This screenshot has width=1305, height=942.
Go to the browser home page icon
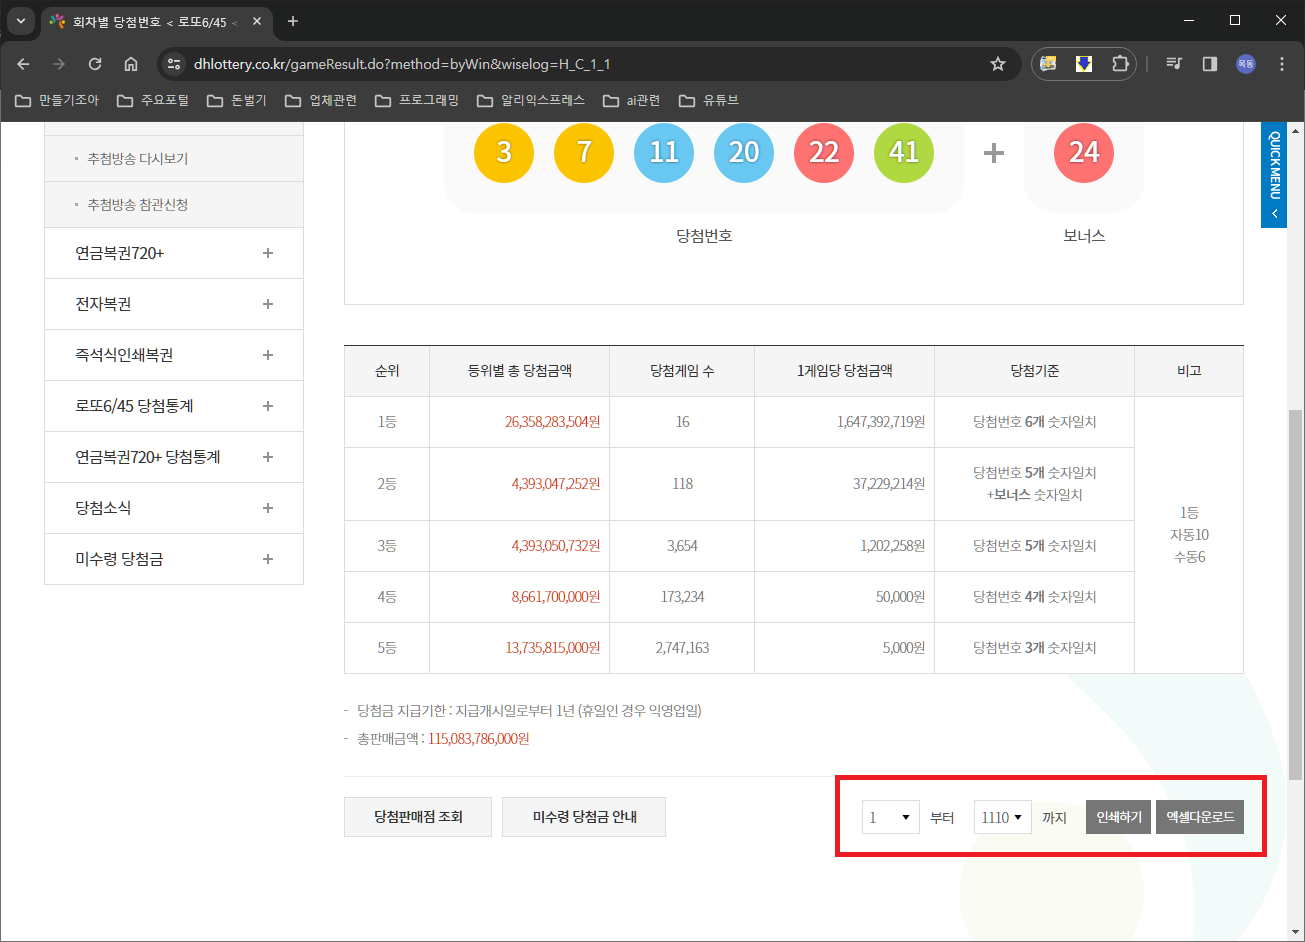click(x=131, y=64)
